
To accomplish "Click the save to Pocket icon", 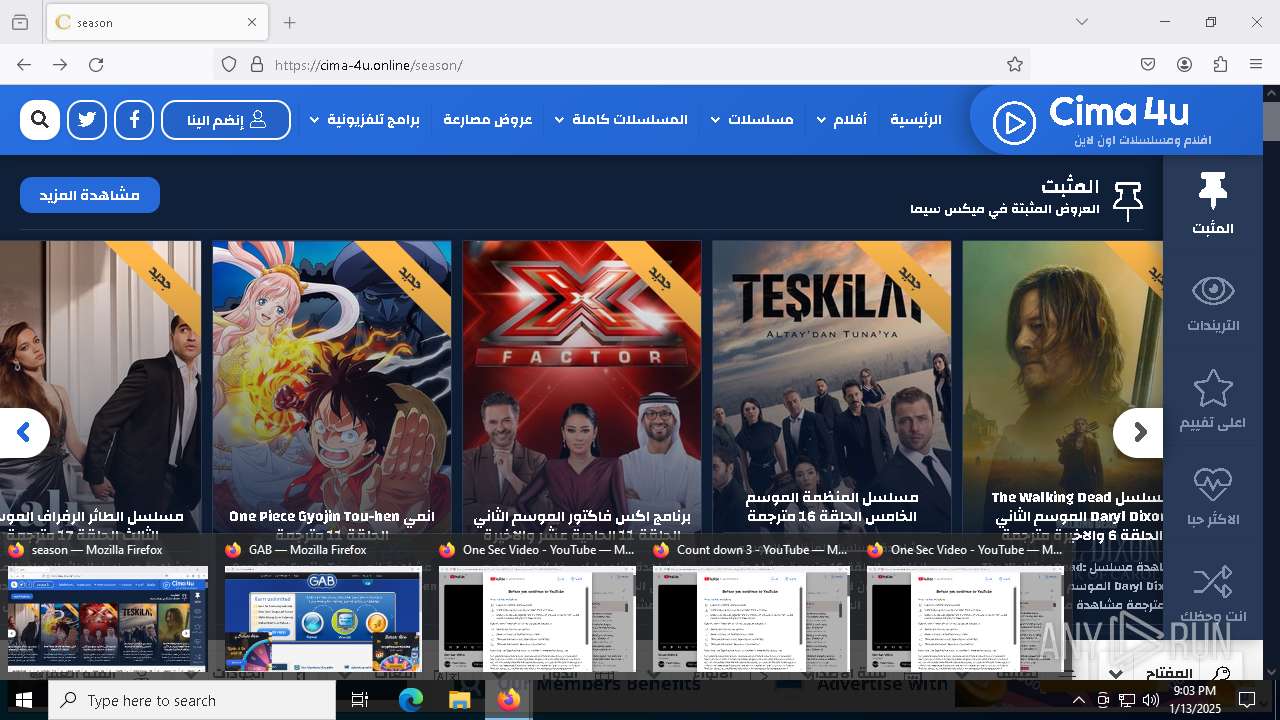I will pos(1148,64).
